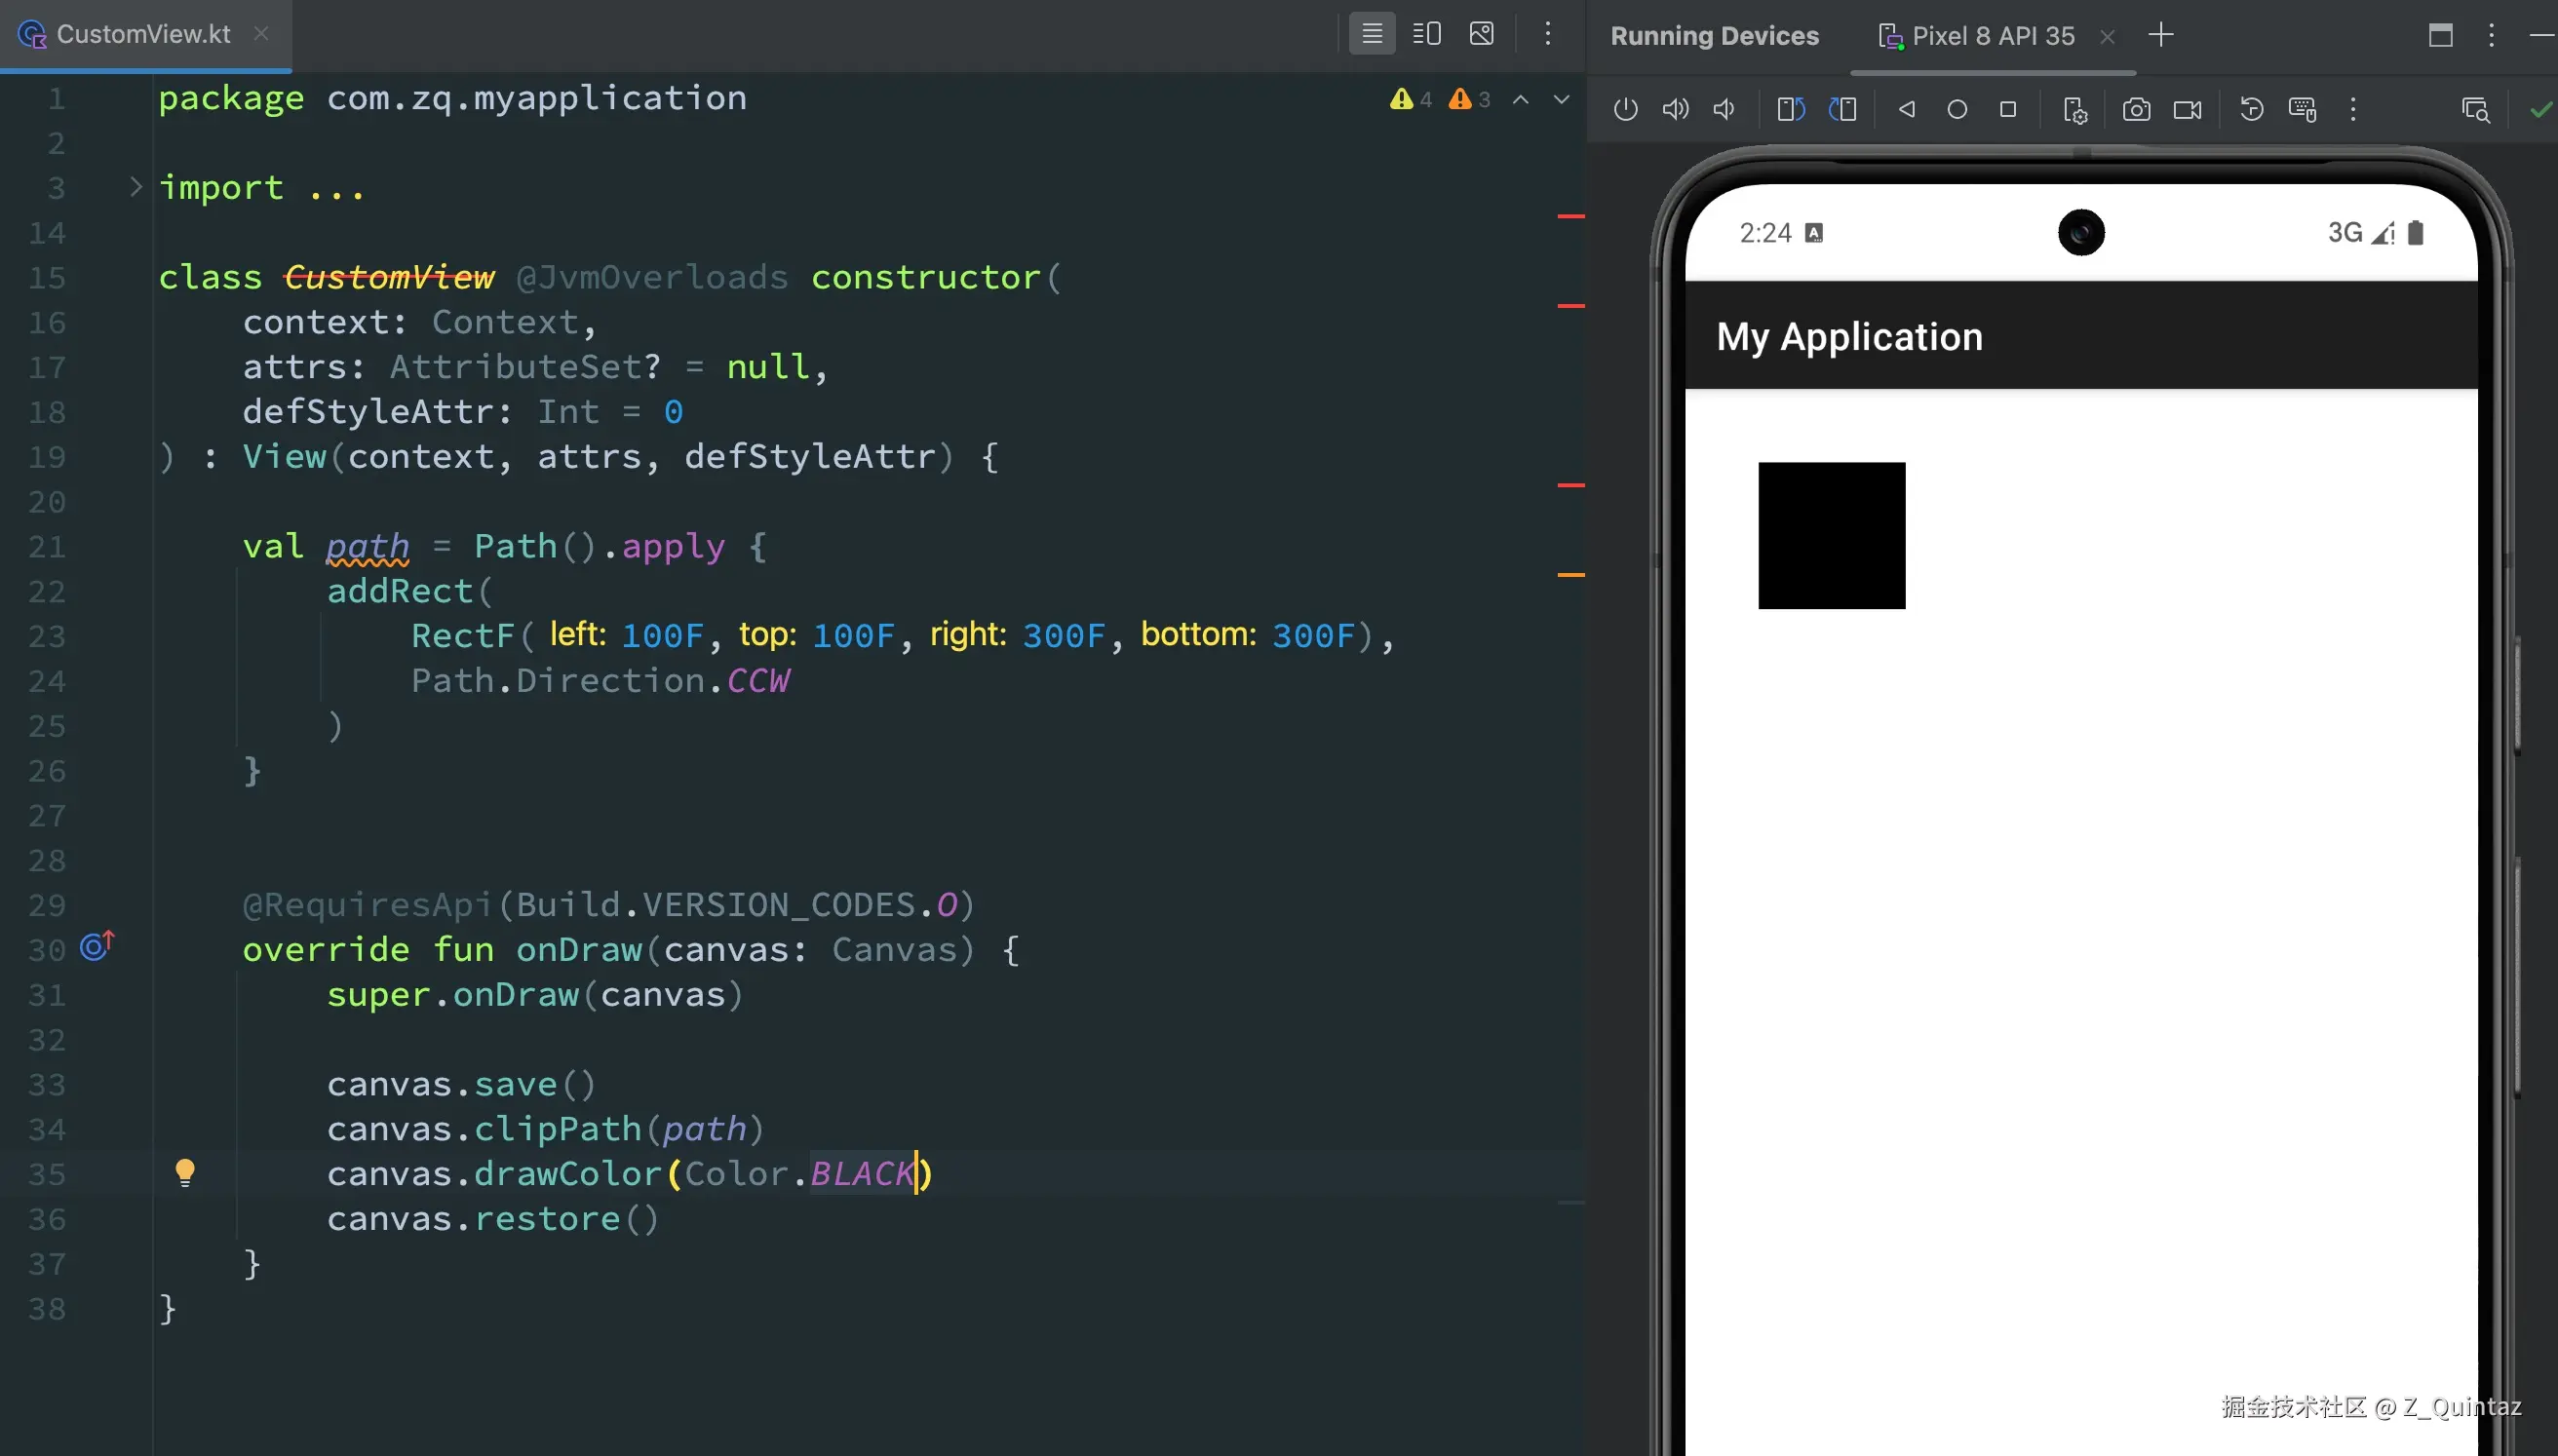Open the emulator toolbar's more options menu
Image resolution: width=2558 pixels, height=1456 pixels.
coord(2353,109)
